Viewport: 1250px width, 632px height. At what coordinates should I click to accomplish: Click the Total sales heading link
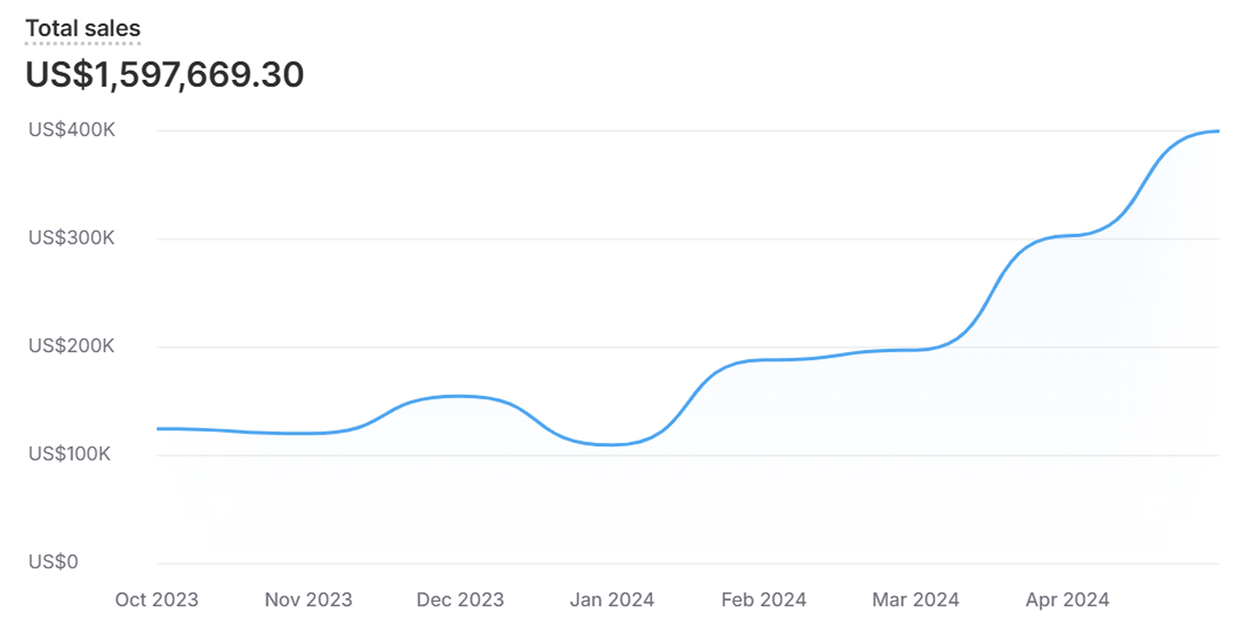83,29
